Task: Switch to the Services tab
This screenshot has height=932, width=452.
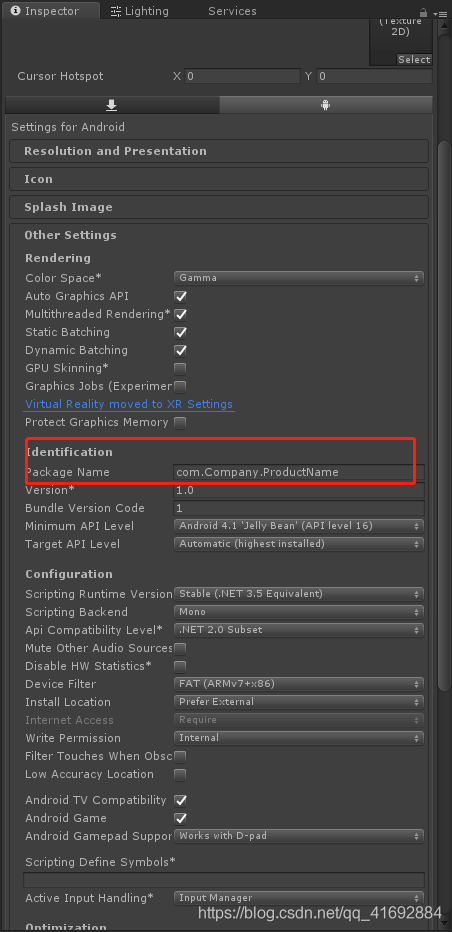Action: point(232,11)
